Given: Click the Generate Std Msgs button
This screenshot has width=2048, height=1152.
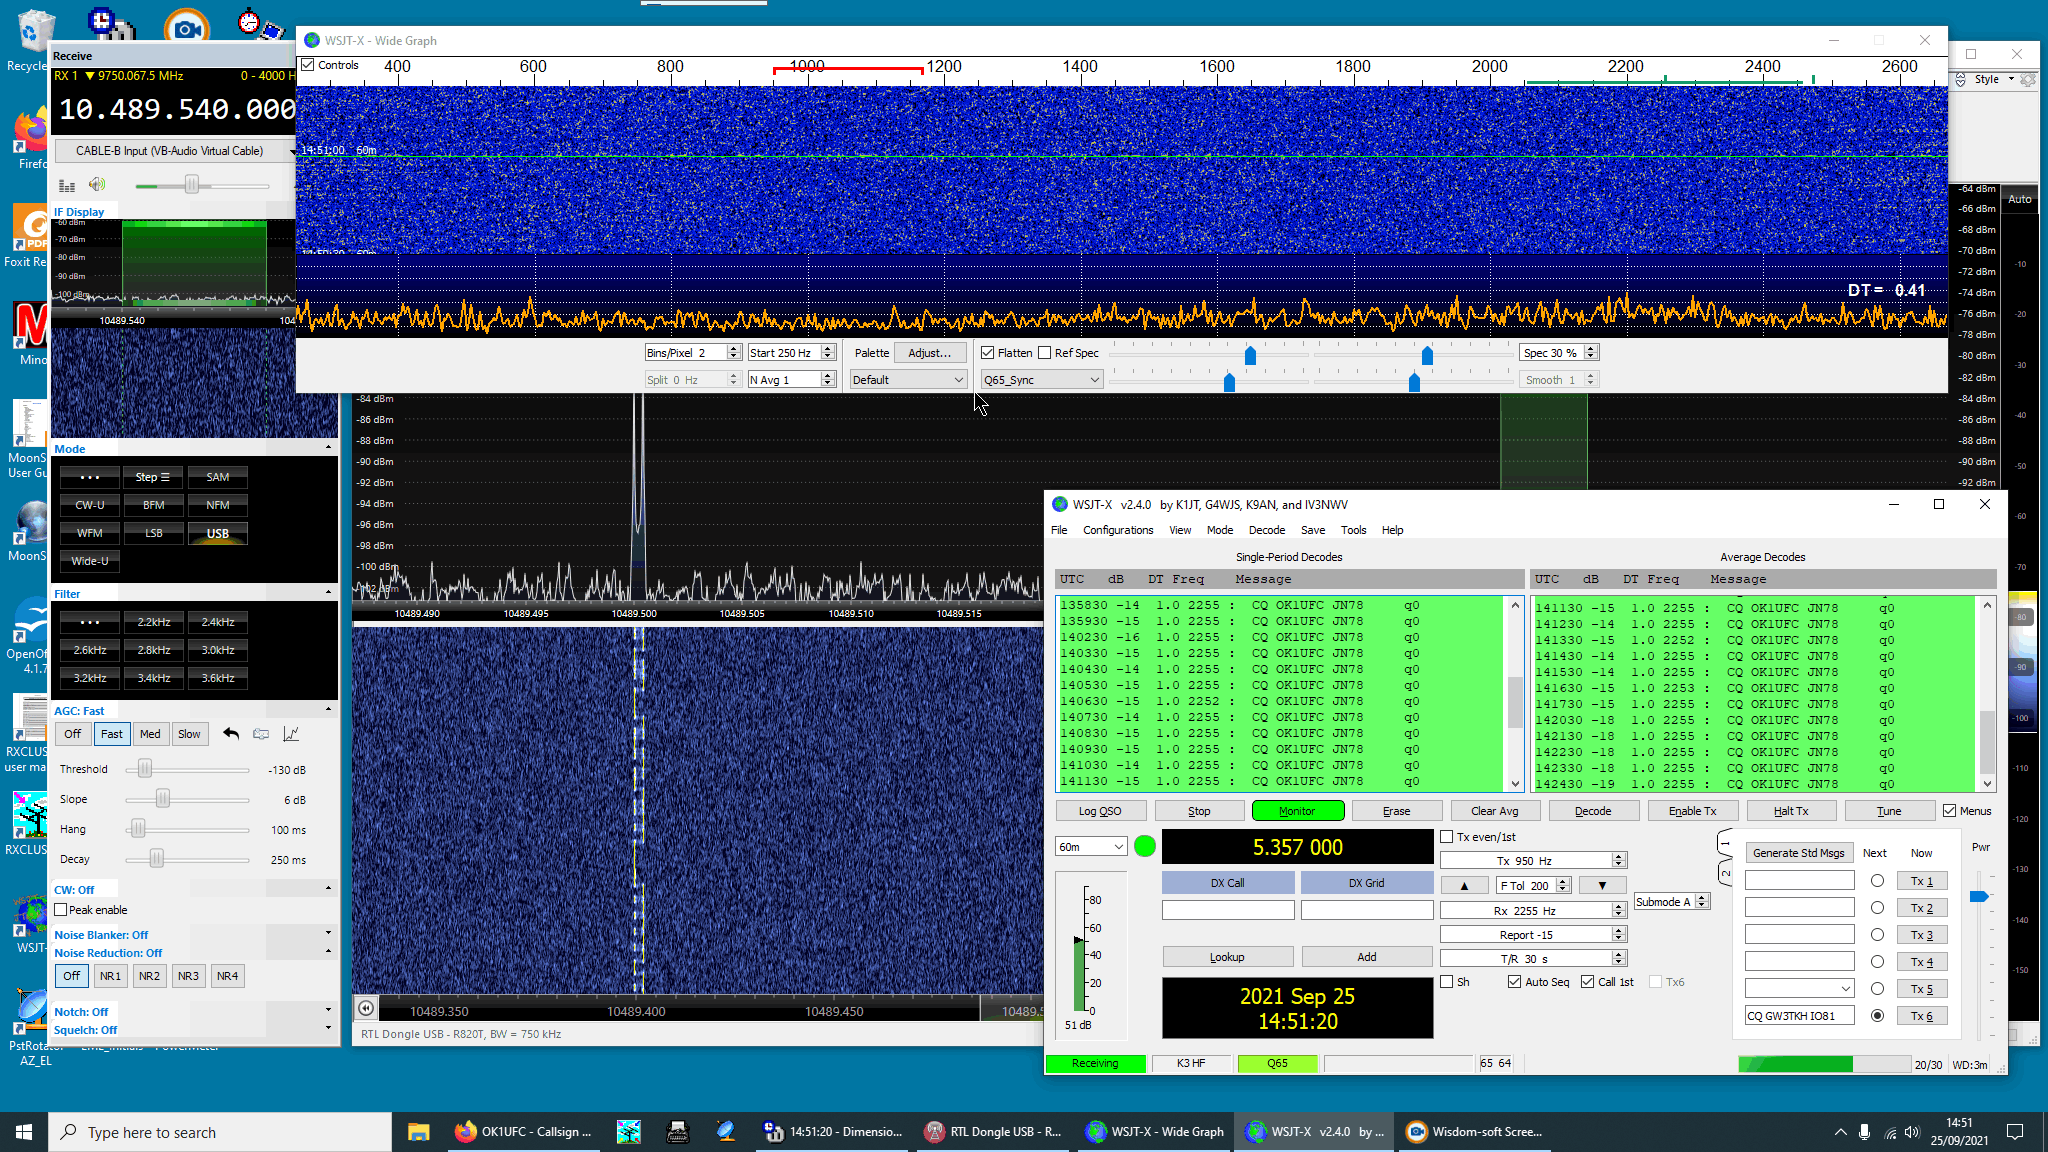Looking at the screenshot, I should [x=1798, y=853].
